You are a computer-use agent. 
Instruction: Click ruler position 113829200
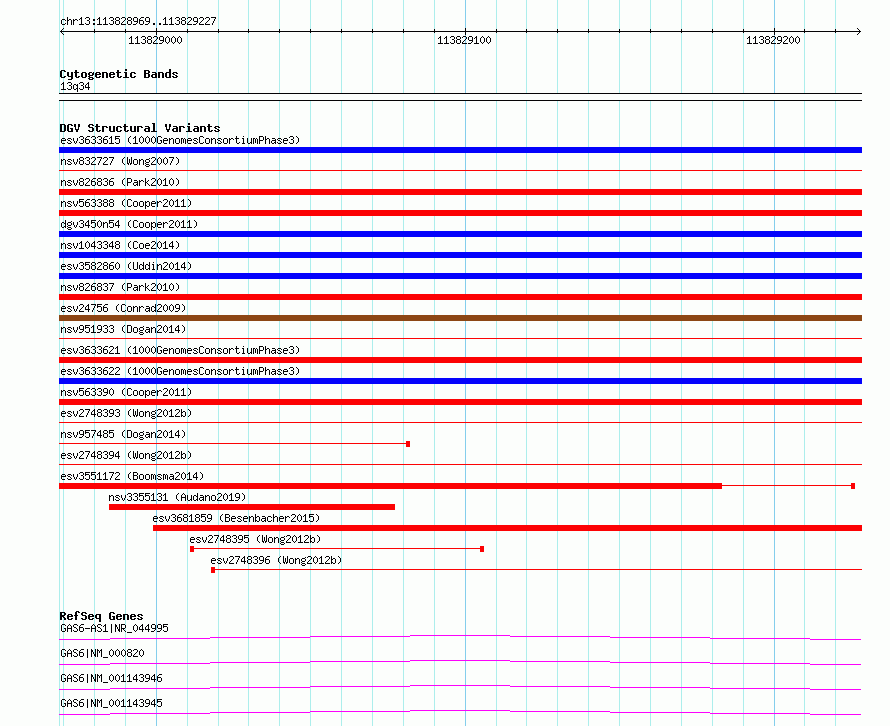(x=773, y=40)
